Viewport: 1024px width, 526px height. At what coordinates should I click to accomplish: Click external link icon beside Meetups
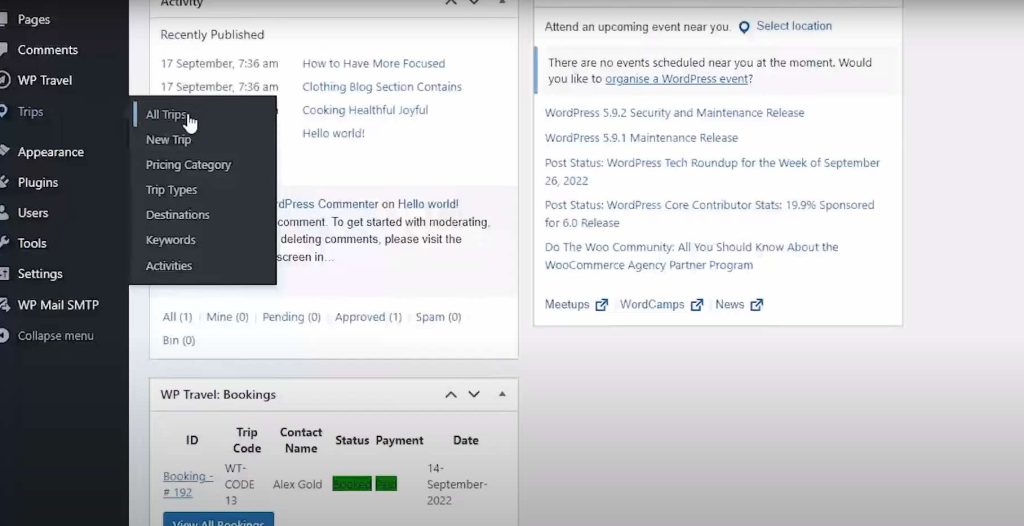[601, 305]
